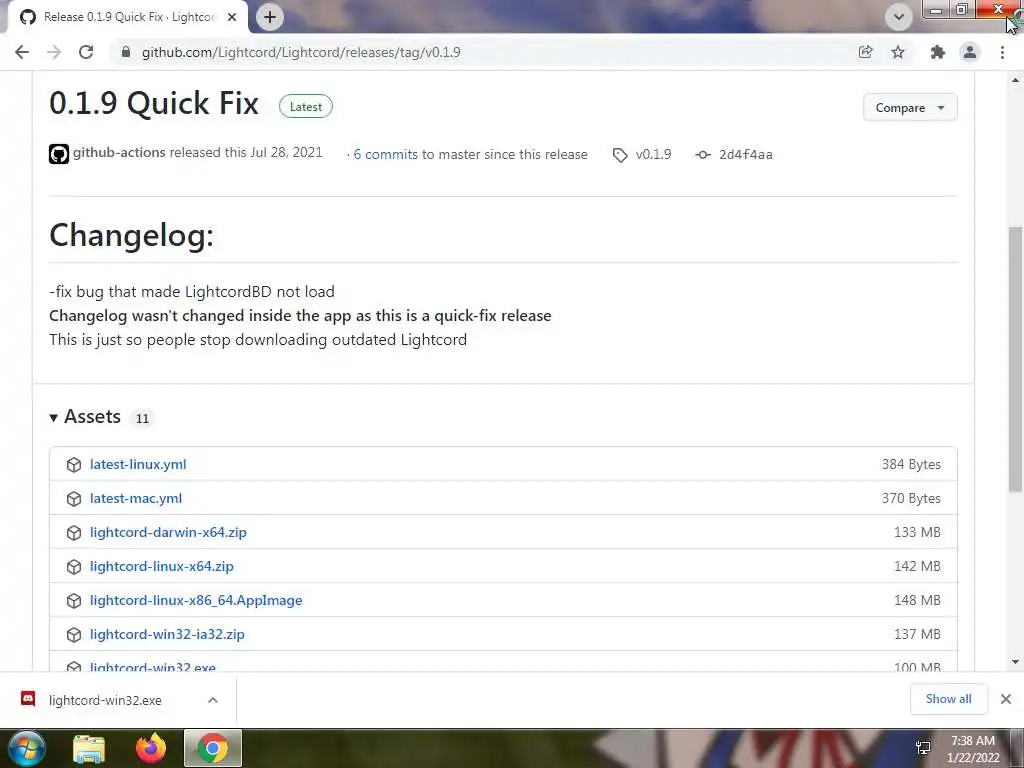Close the downloads bar
Image resolution: width=1024 pixels, height=768 pixels.
pos(1006,699)
